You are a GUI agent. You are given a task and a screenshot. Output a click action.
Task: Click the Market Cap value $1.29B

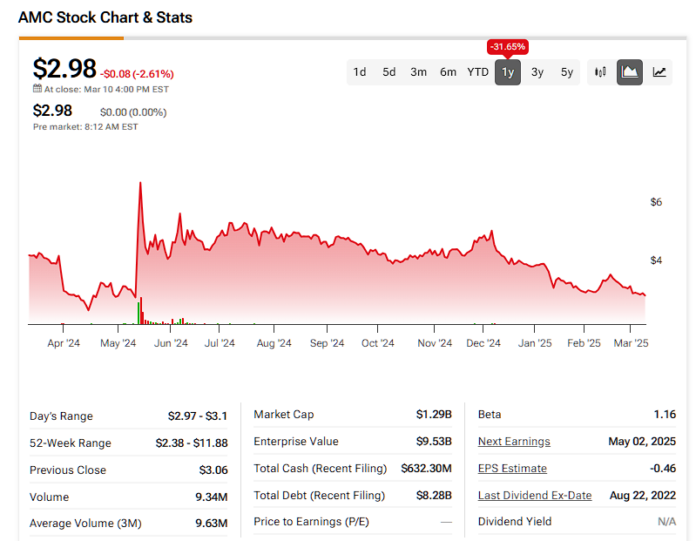(x=434, y=414)
